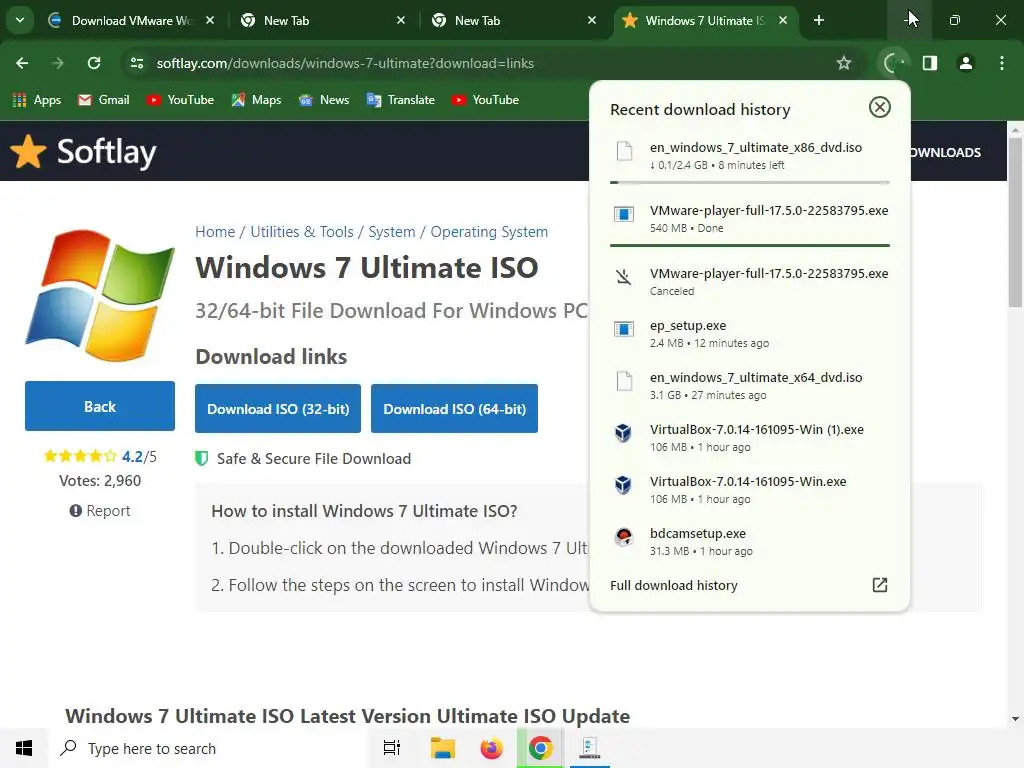Open en_windows_7_ultimate_x64_dvd.iso entry
Screen dimensions: 1024x768
pyautogui.click(x=750, y=385)
